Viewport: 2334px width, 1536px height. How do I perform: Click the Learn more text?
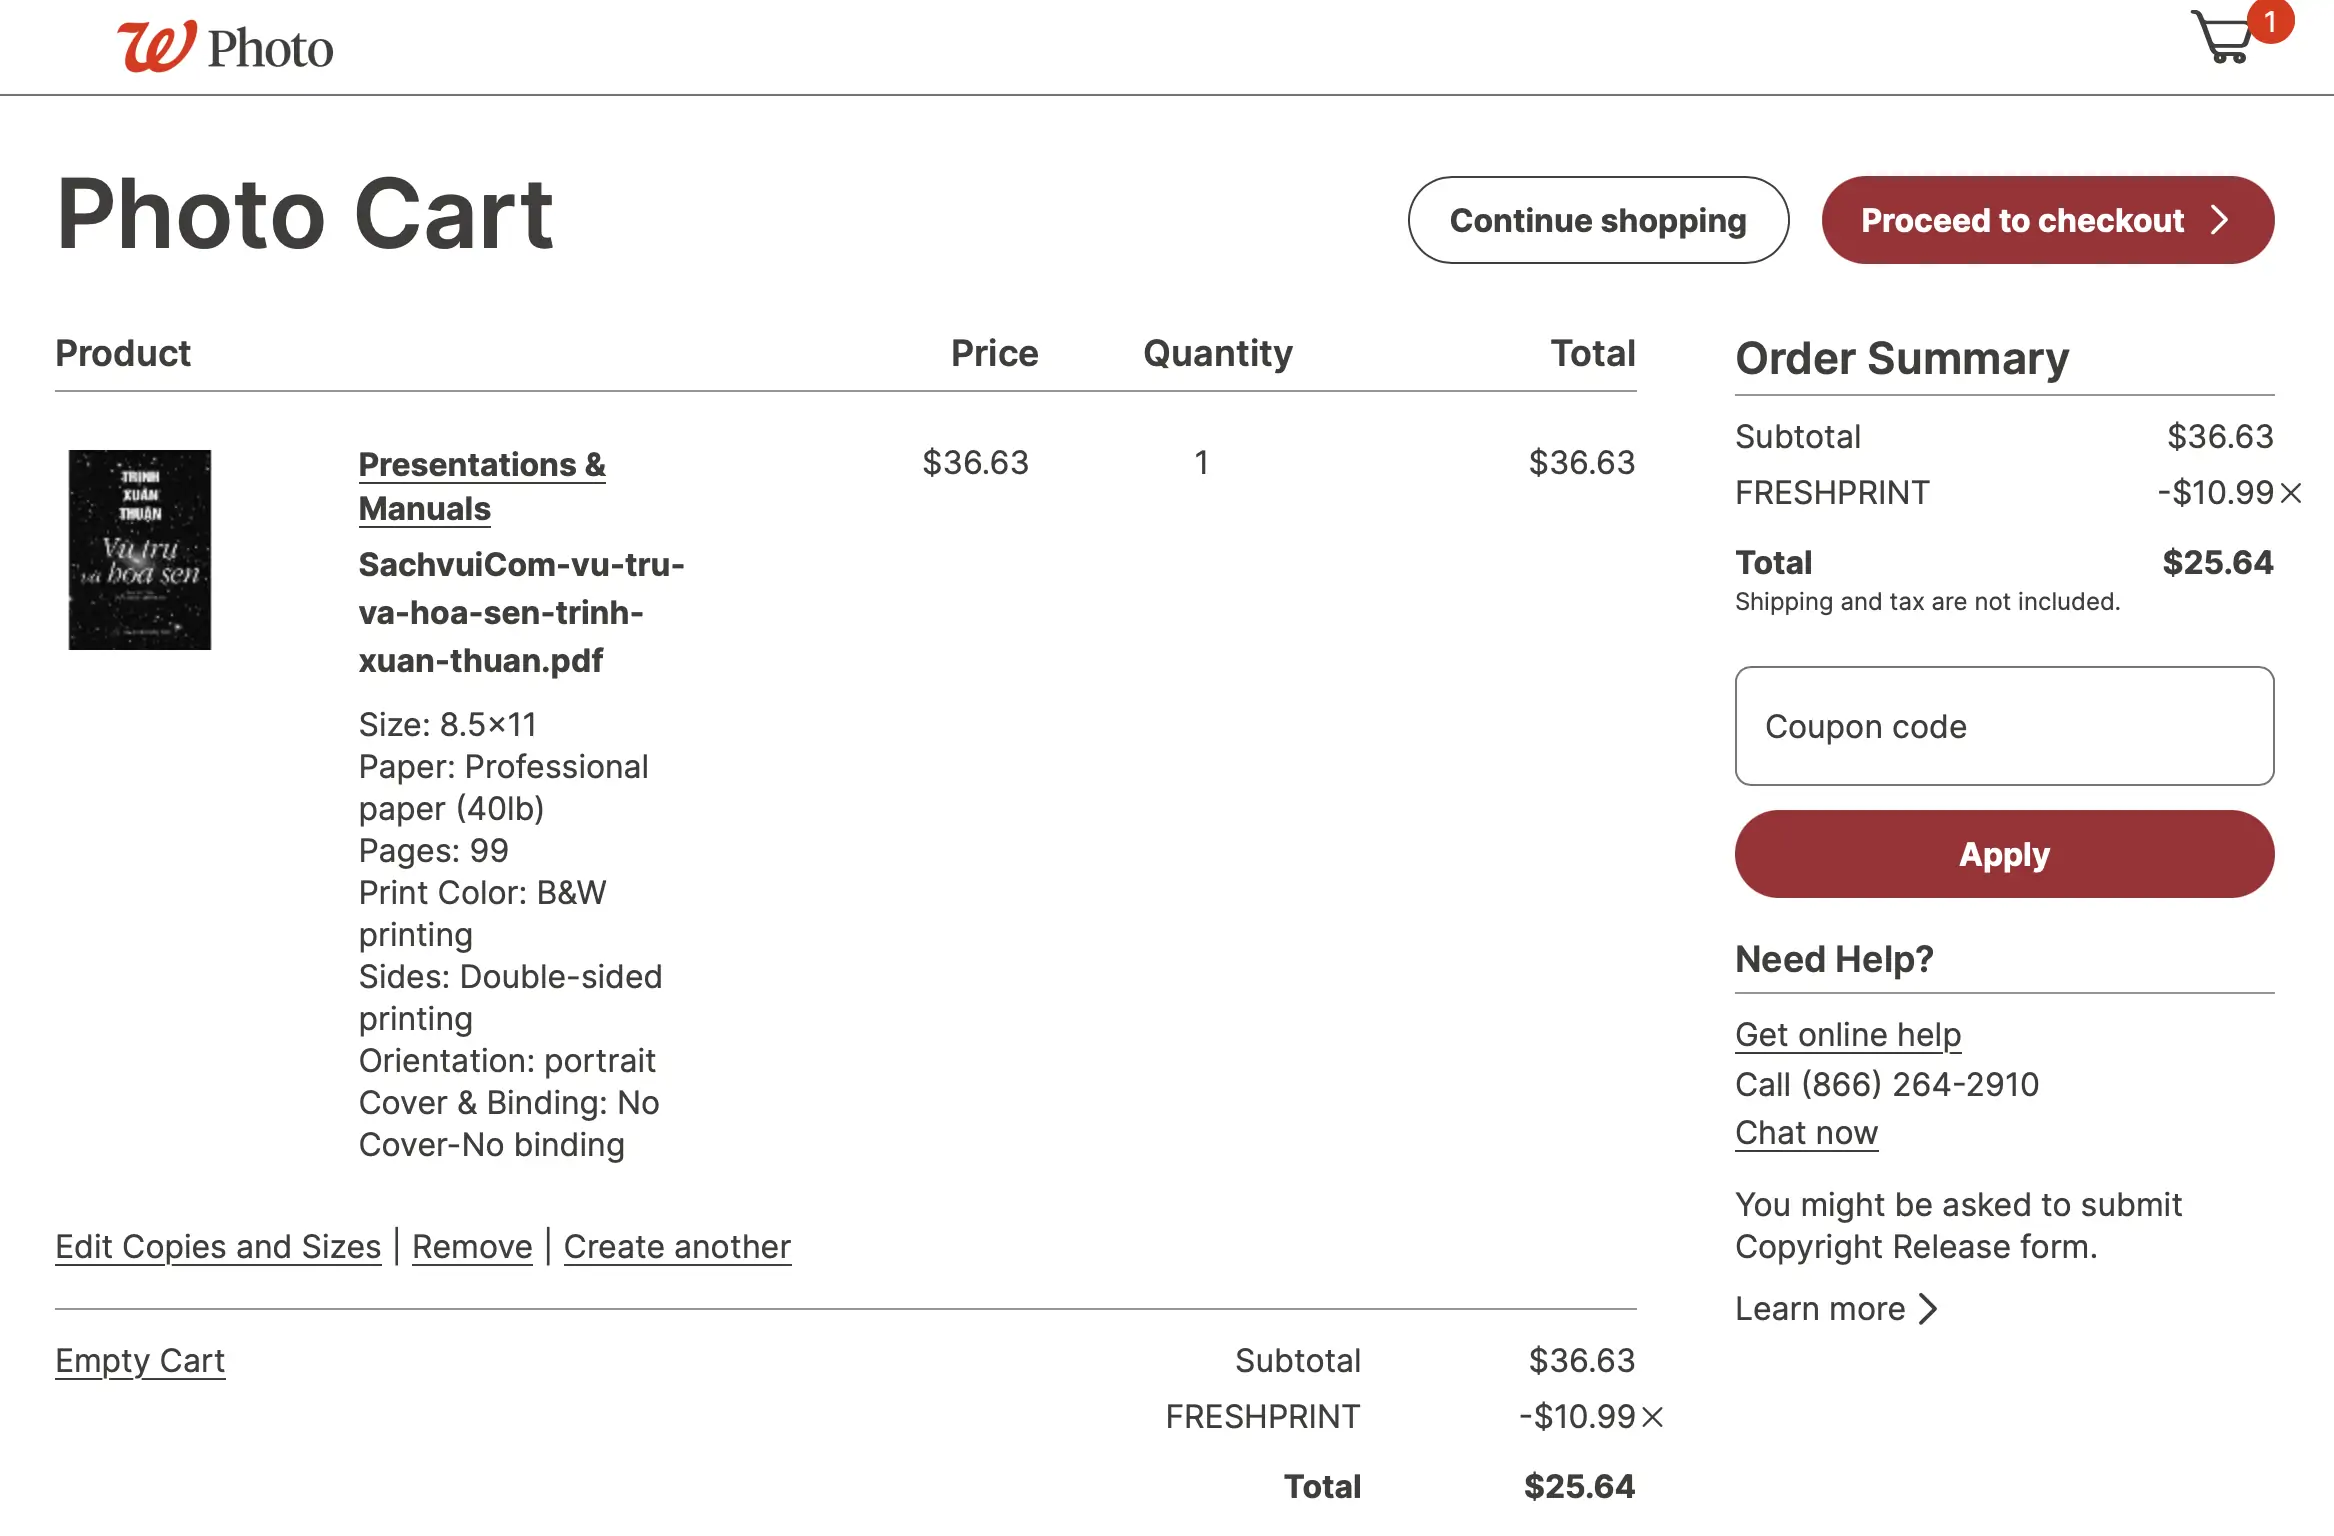tap(1819, 1309)
